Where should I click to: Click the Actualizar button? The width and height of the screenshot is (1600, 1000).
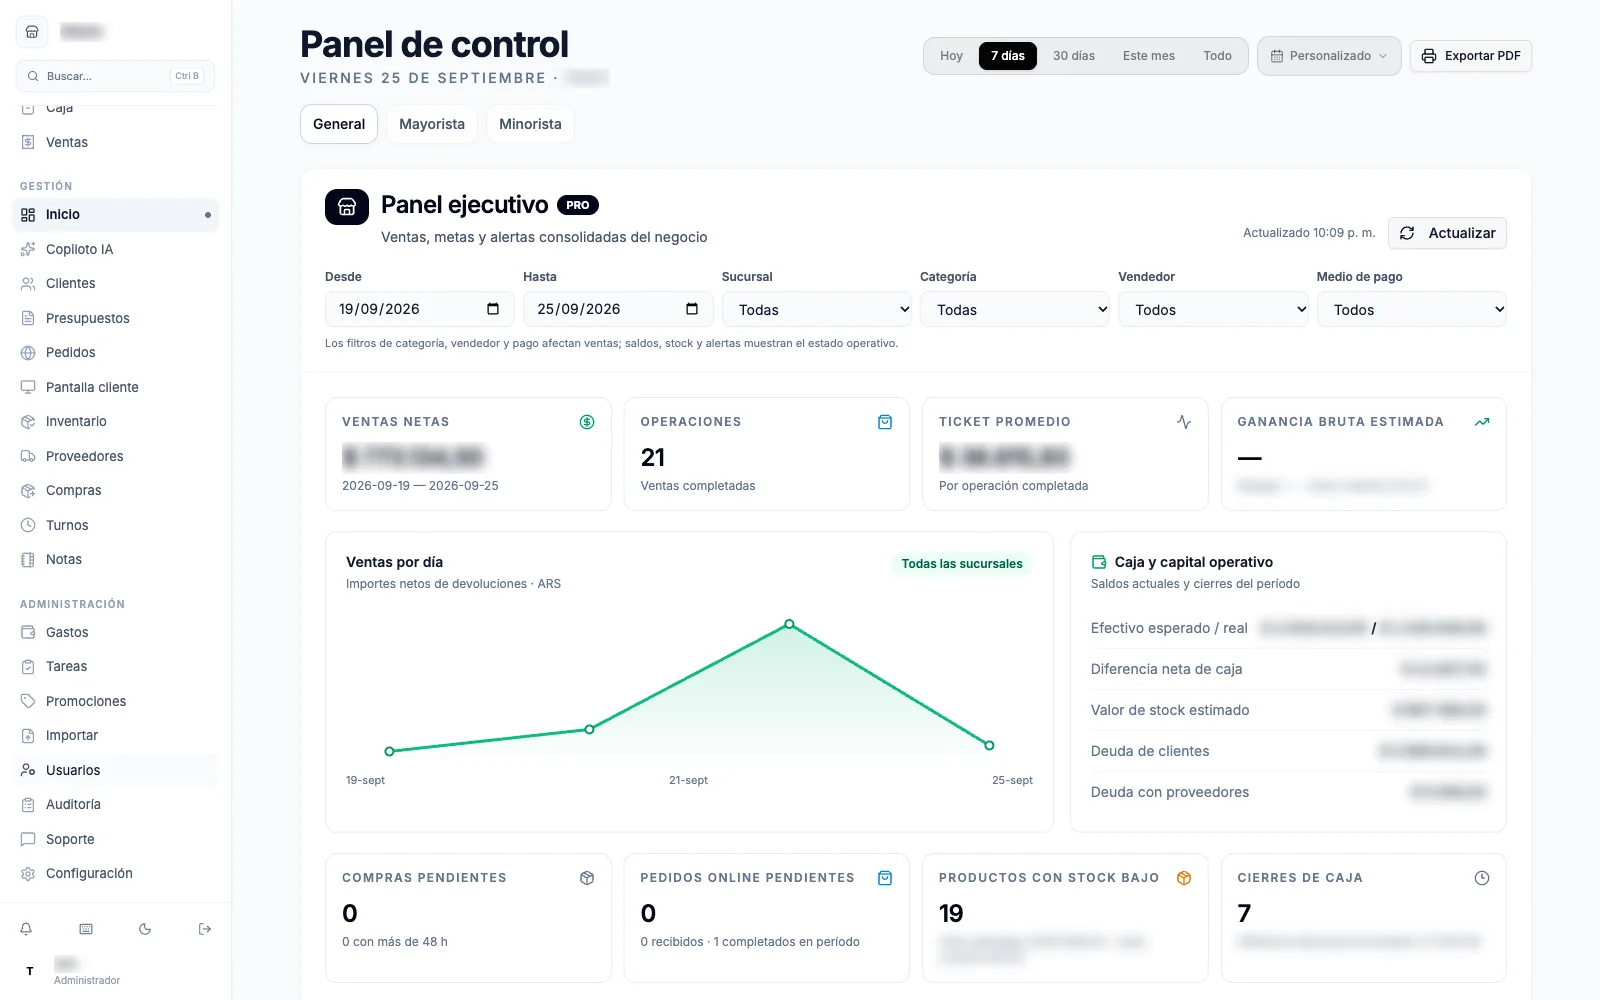(x=1447, y=233)
